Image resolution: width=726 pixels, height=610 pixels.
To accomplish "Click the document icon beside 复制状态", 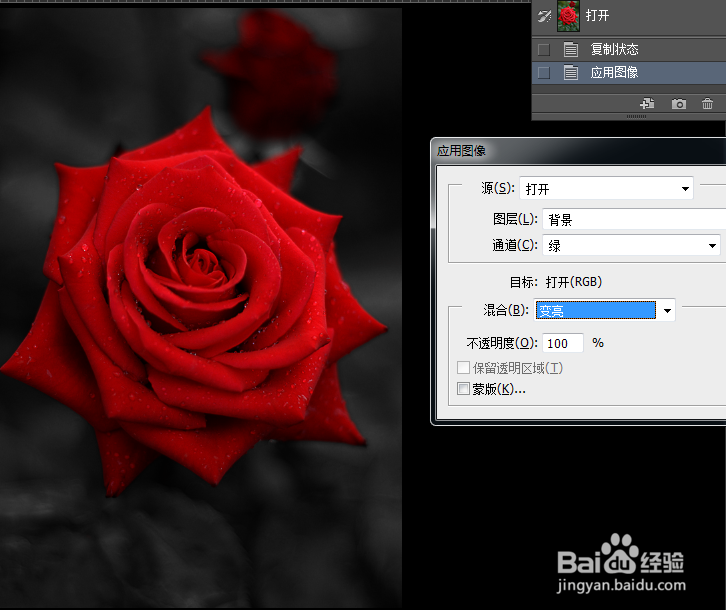I will pos(571,49).
